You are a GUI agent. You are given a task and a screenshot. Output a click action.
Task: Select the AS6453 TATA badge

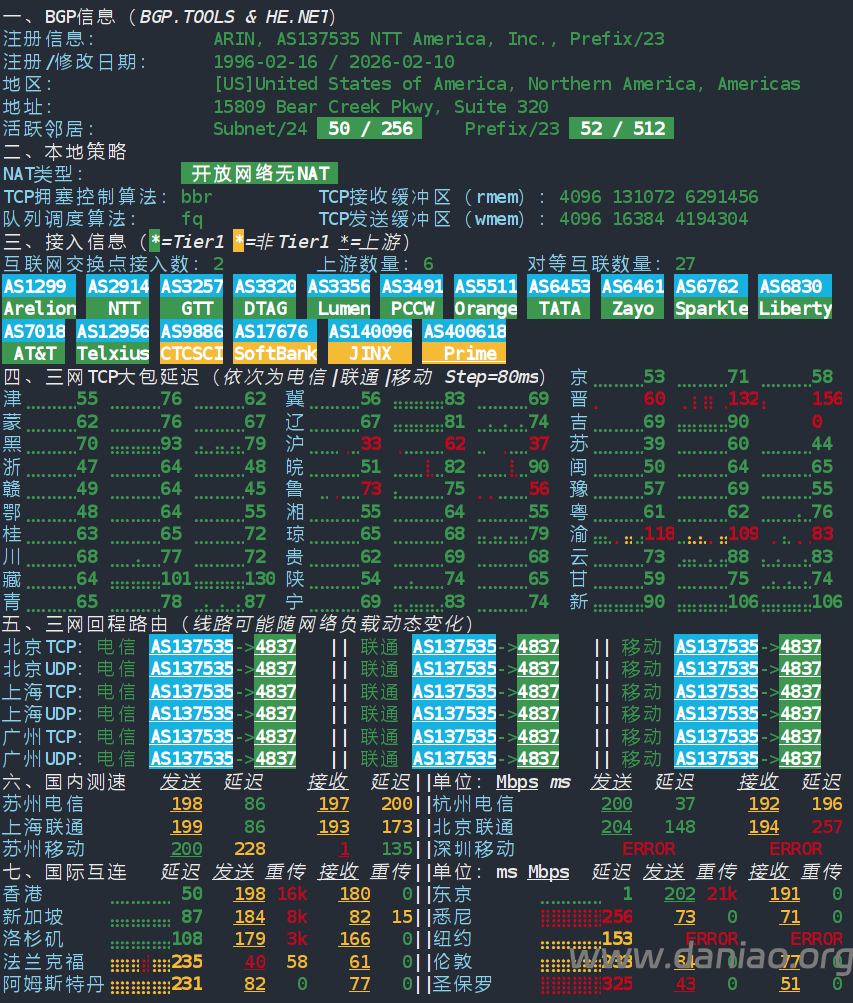pyautogui.click(x=559, y=297)
